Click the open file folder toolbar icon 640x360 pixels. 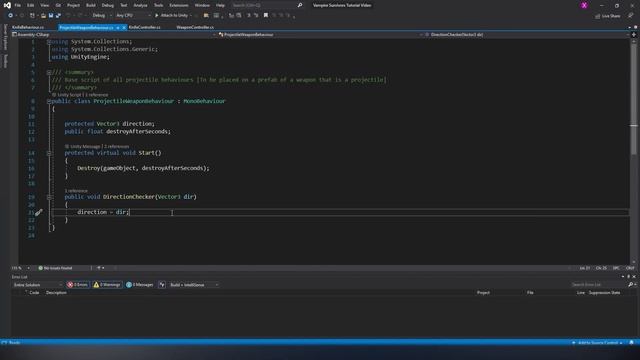43,16
